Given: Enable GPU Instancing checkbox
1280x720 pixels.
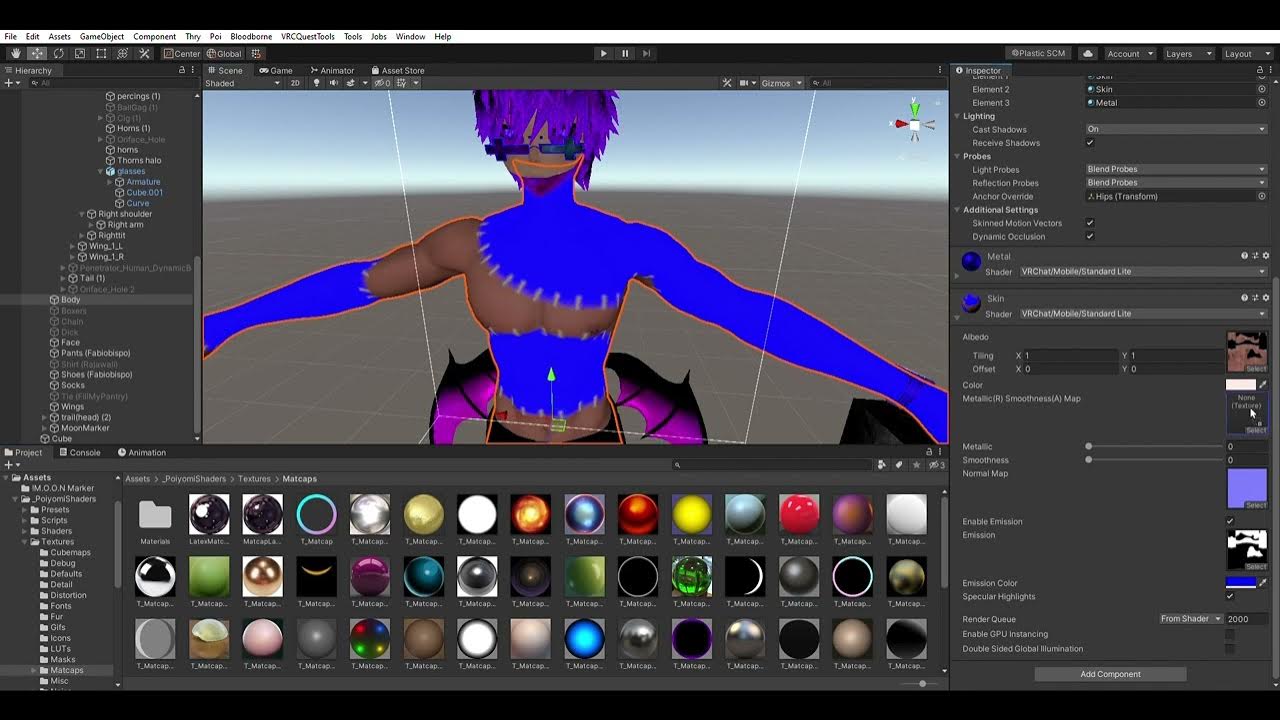Looking at the screenshot, I should pos(1230,634).
